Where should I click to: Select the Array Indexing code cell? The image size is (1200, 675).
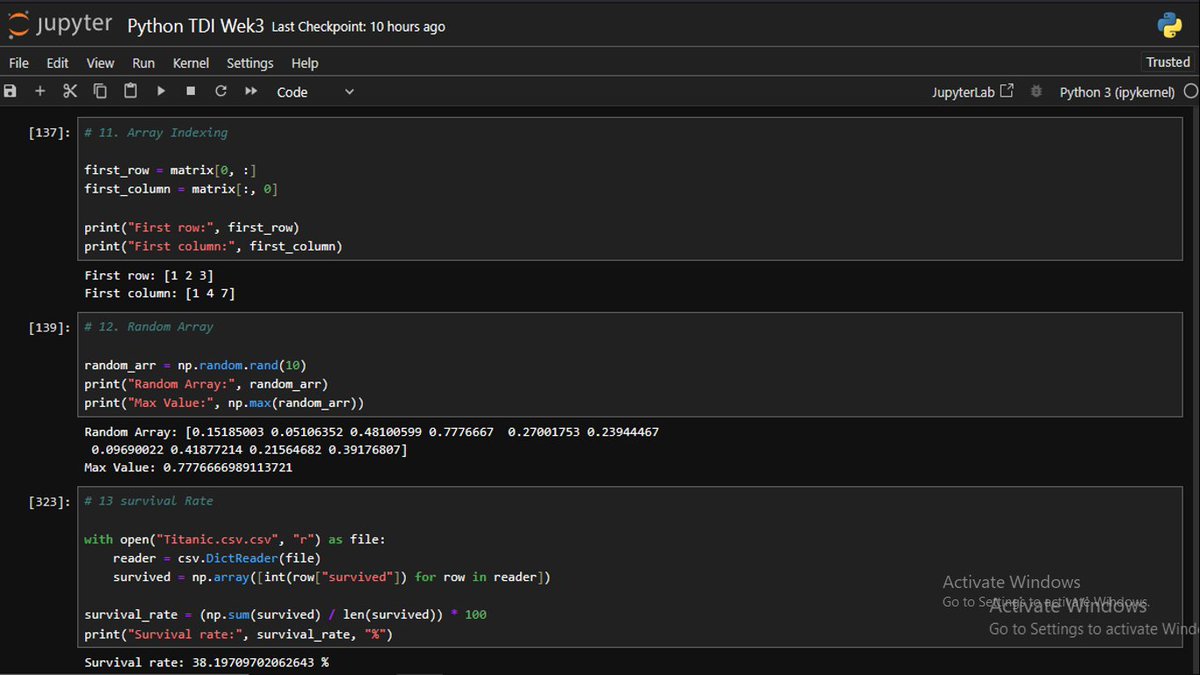pos(632,189)
